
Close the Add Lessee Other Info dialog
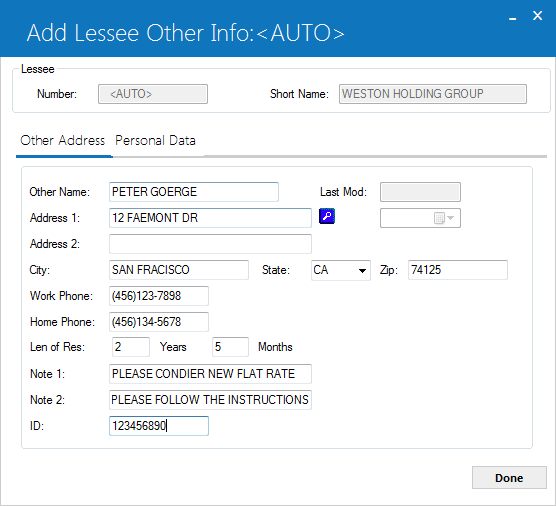click(x=538, y=16)
